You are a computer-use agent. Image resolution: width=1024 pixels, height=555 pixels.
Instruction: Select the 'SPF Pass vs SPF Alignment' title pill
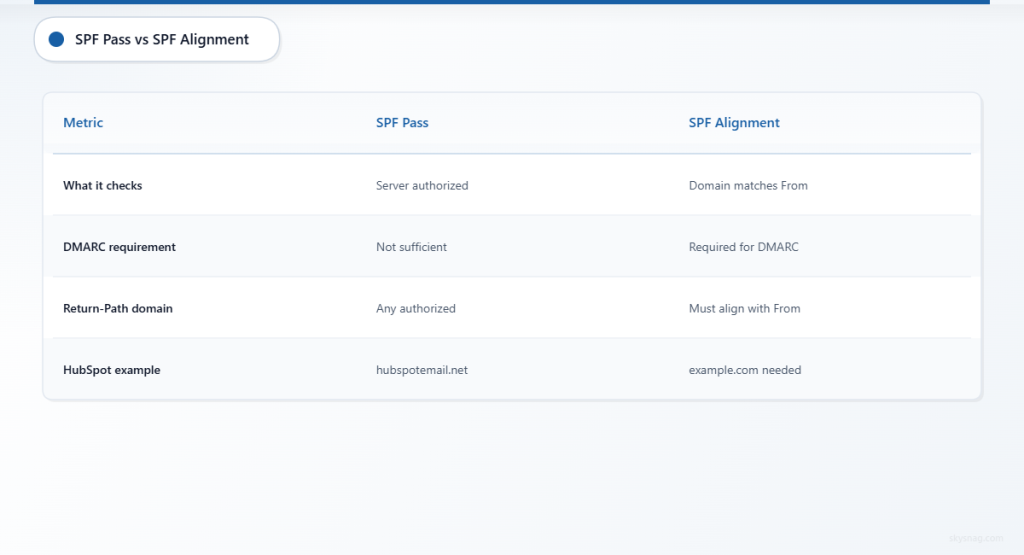tap(157, 39)
